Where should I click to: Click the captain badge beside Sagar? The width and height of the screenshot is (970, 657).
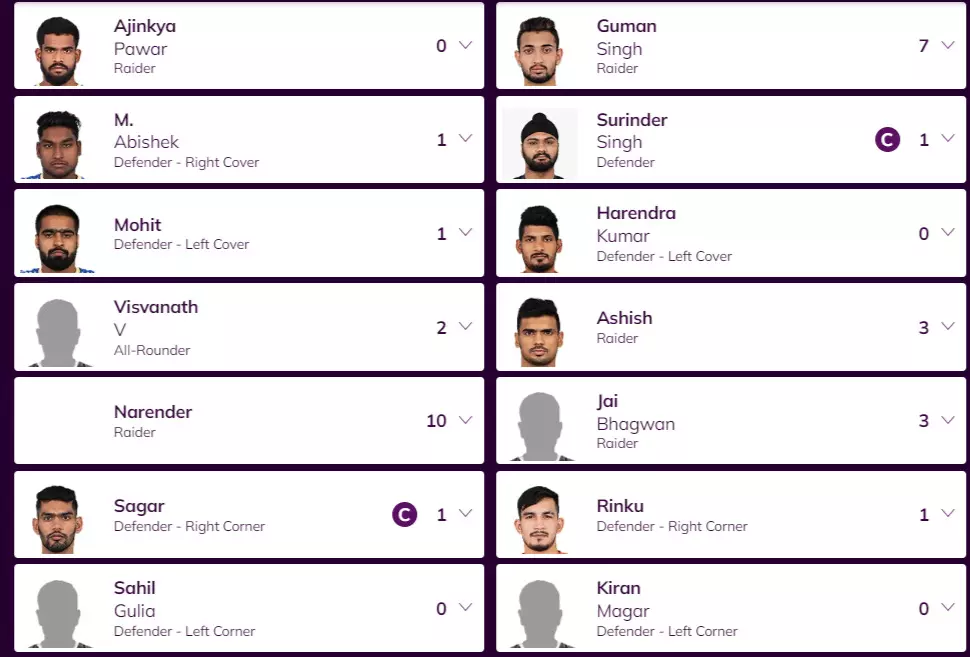point(404,515)
